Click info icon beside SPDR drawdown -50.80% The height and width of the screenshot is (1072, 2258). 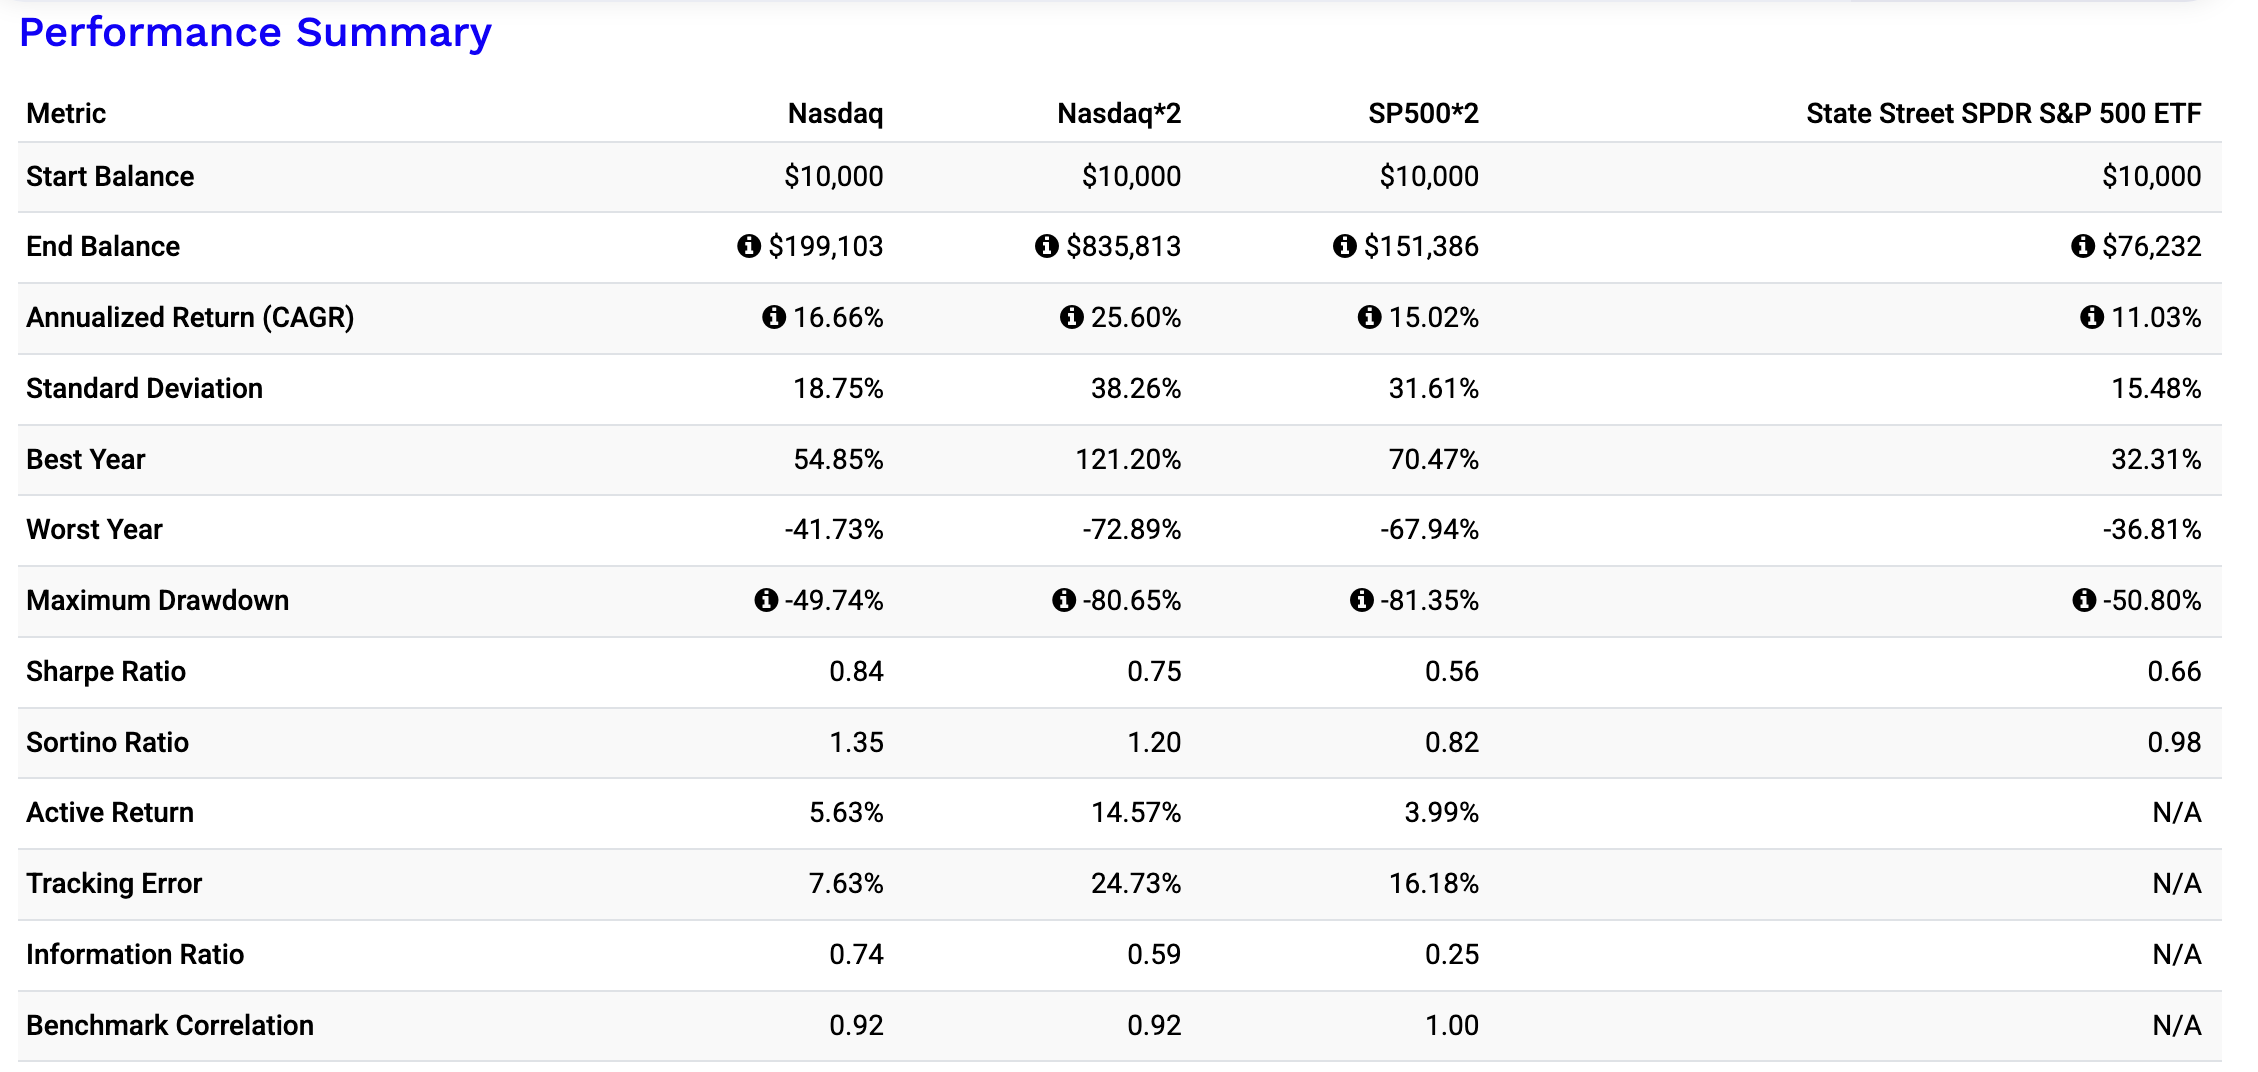(x=2084, y=600)
